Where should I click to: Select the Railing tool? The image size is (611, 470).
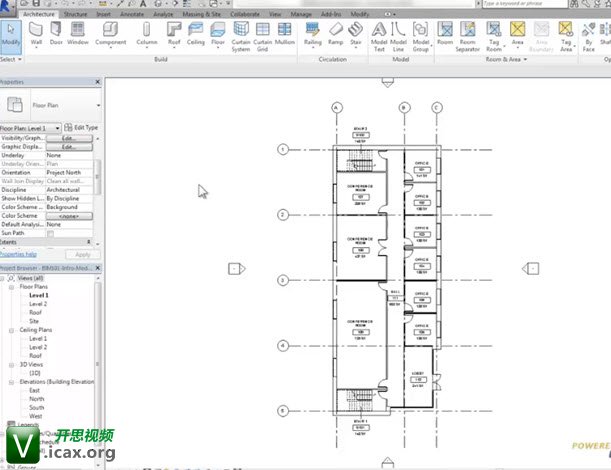(313, 34)
